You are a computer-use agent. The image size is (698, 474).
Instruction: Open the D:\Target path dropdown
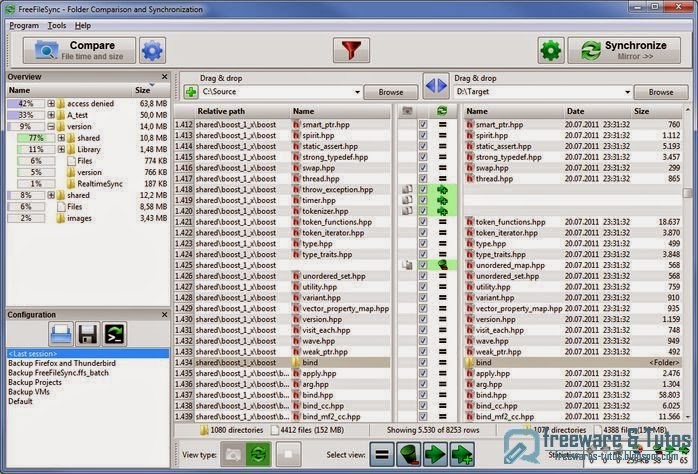point(627,92)
